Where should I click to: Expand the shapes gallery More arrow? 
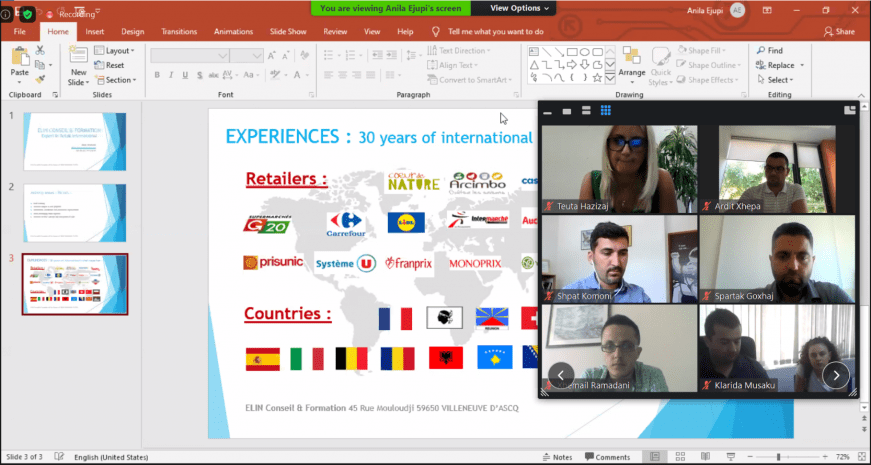[x=610, y=78]
